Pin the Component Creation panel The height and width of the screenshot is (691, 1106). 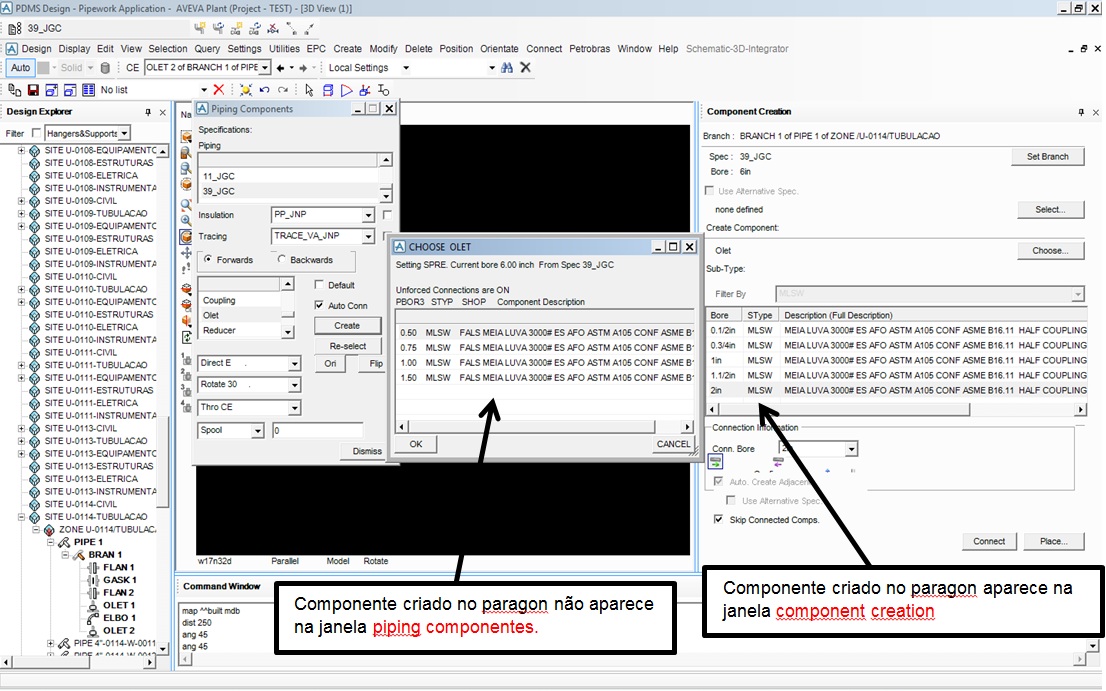[1081, 112]
